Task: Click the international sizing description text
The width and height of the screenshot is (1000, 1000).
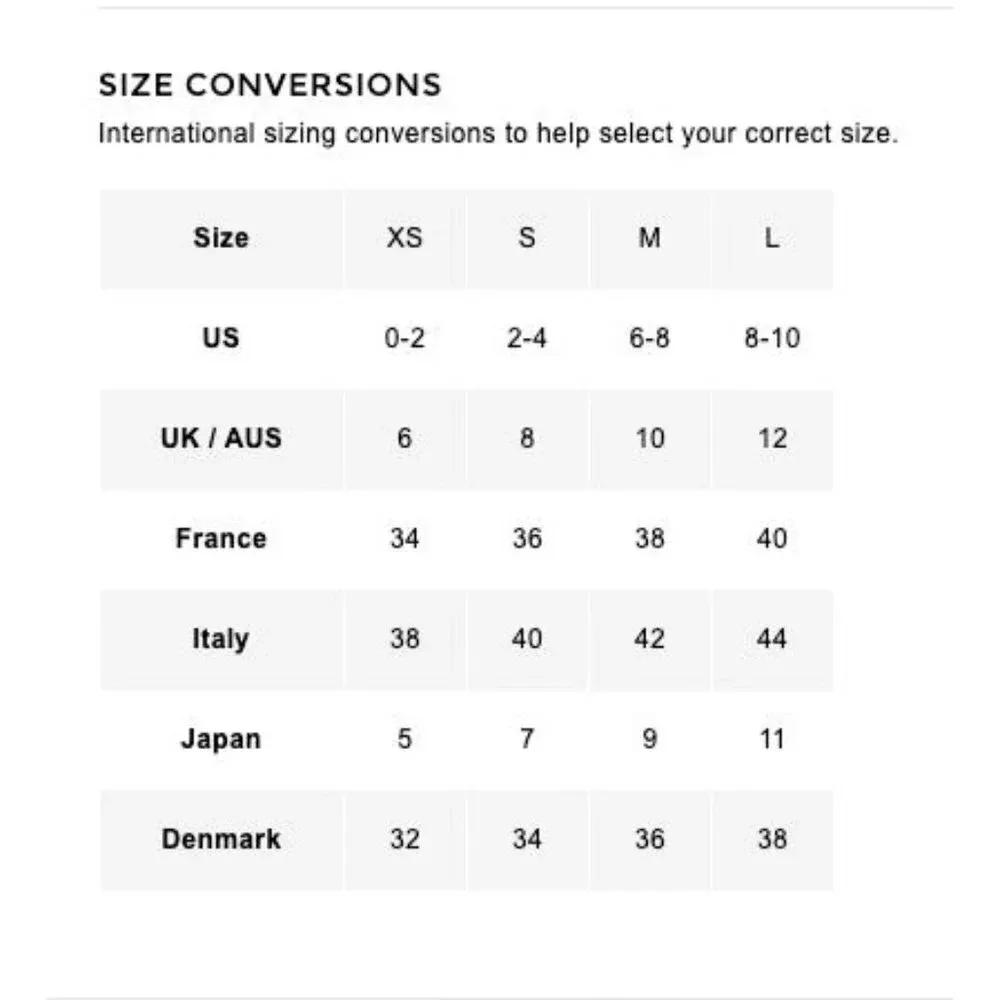Action: pos(498,133)
